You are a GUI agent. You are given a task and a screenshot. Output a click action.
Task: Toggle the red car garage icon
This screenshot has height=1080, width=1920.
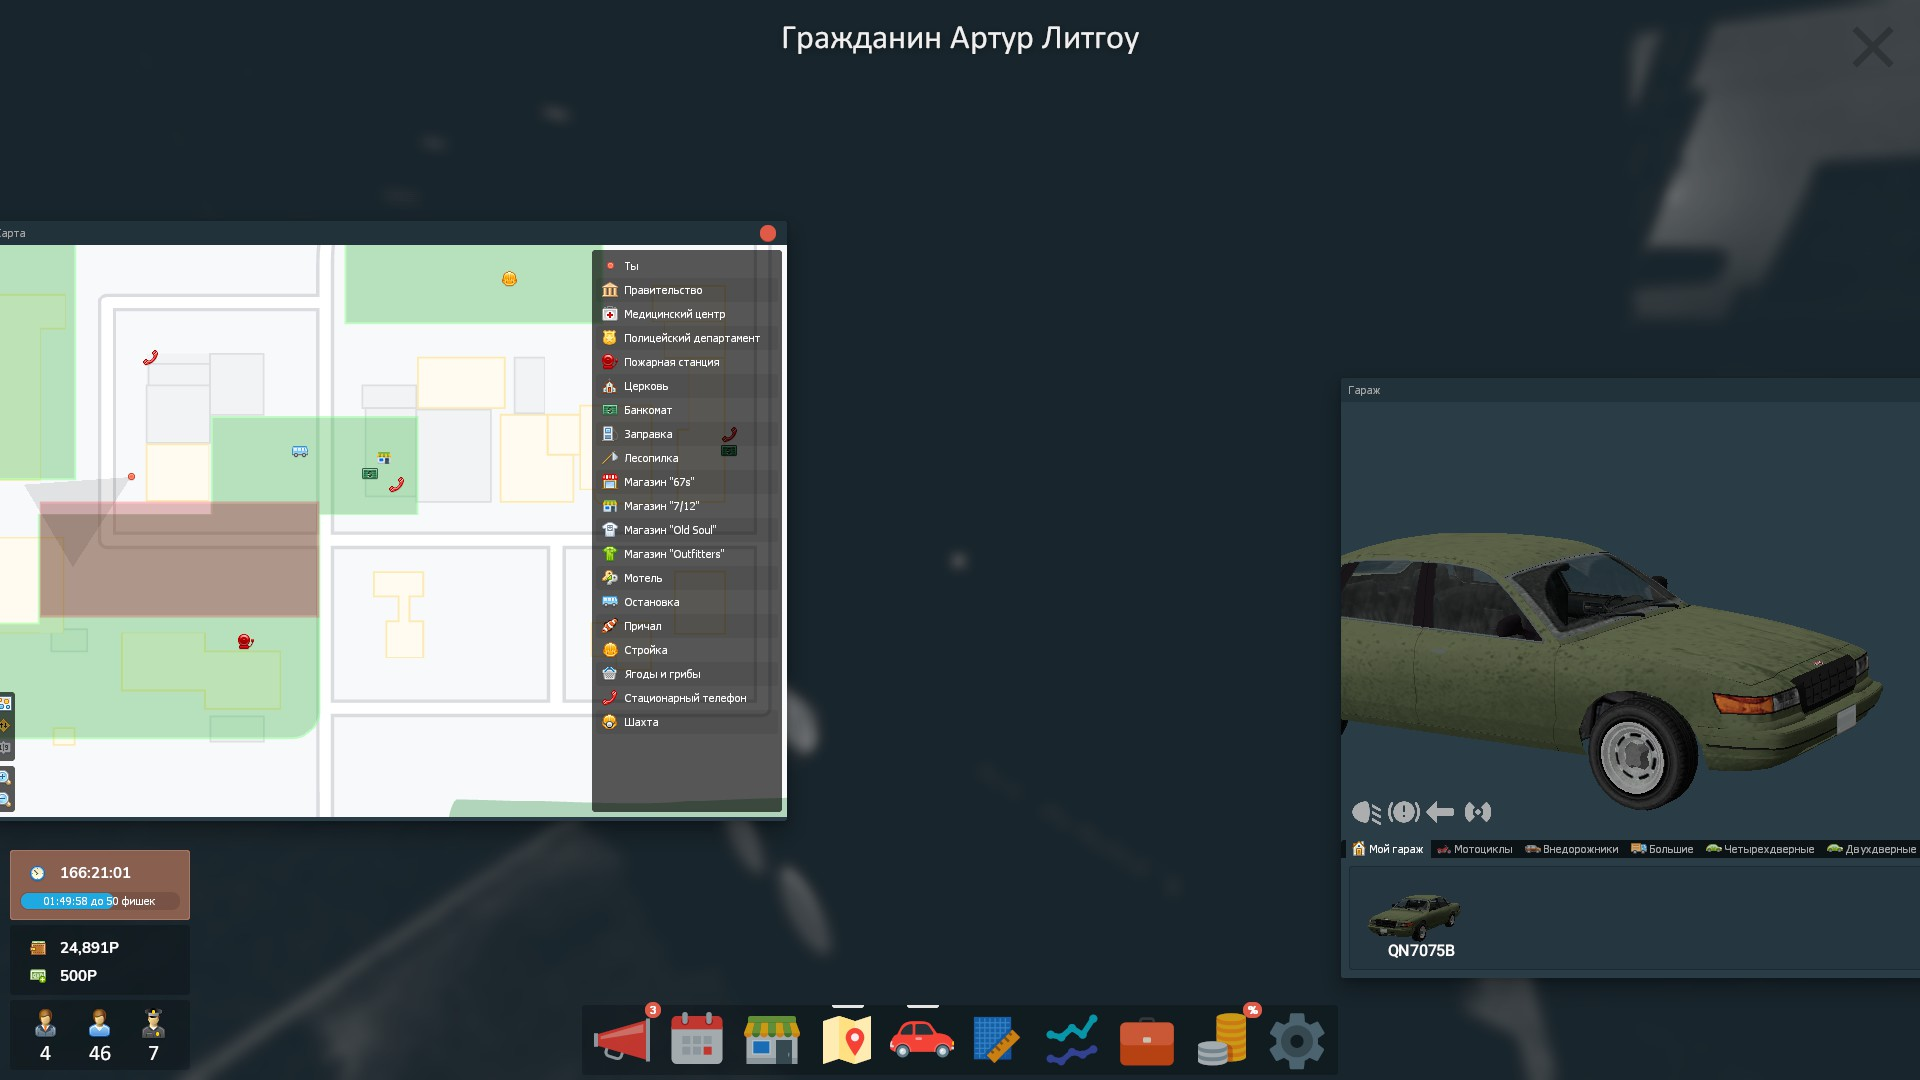point(922,1039)
